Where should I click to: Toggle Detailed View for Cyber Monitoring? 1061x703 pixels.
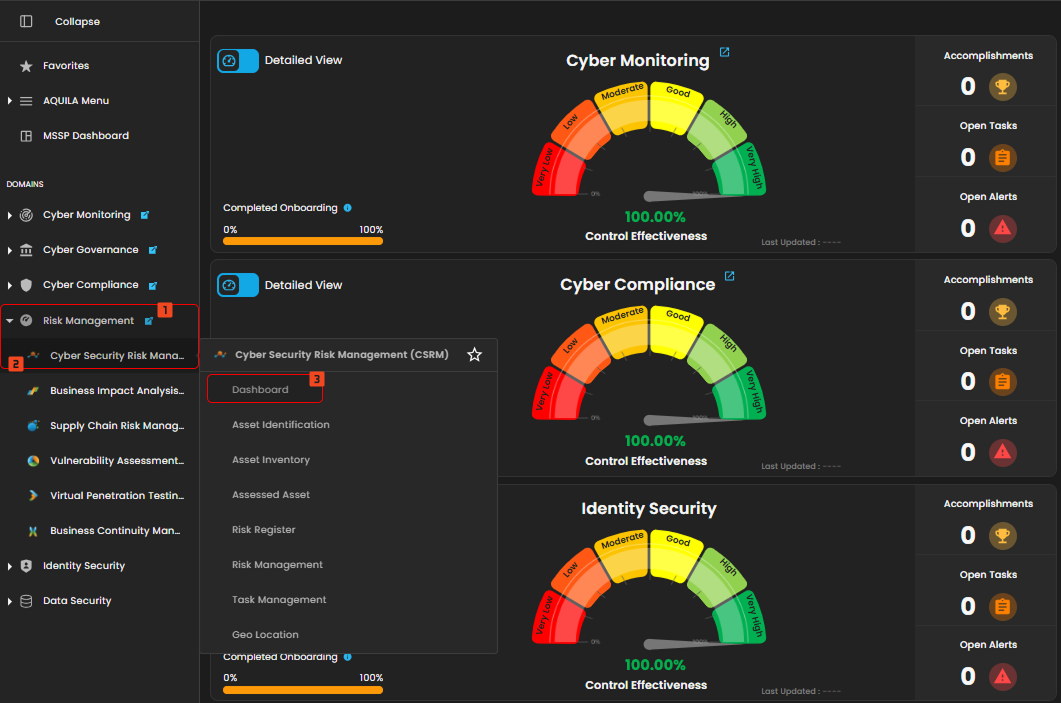point(238,61)
